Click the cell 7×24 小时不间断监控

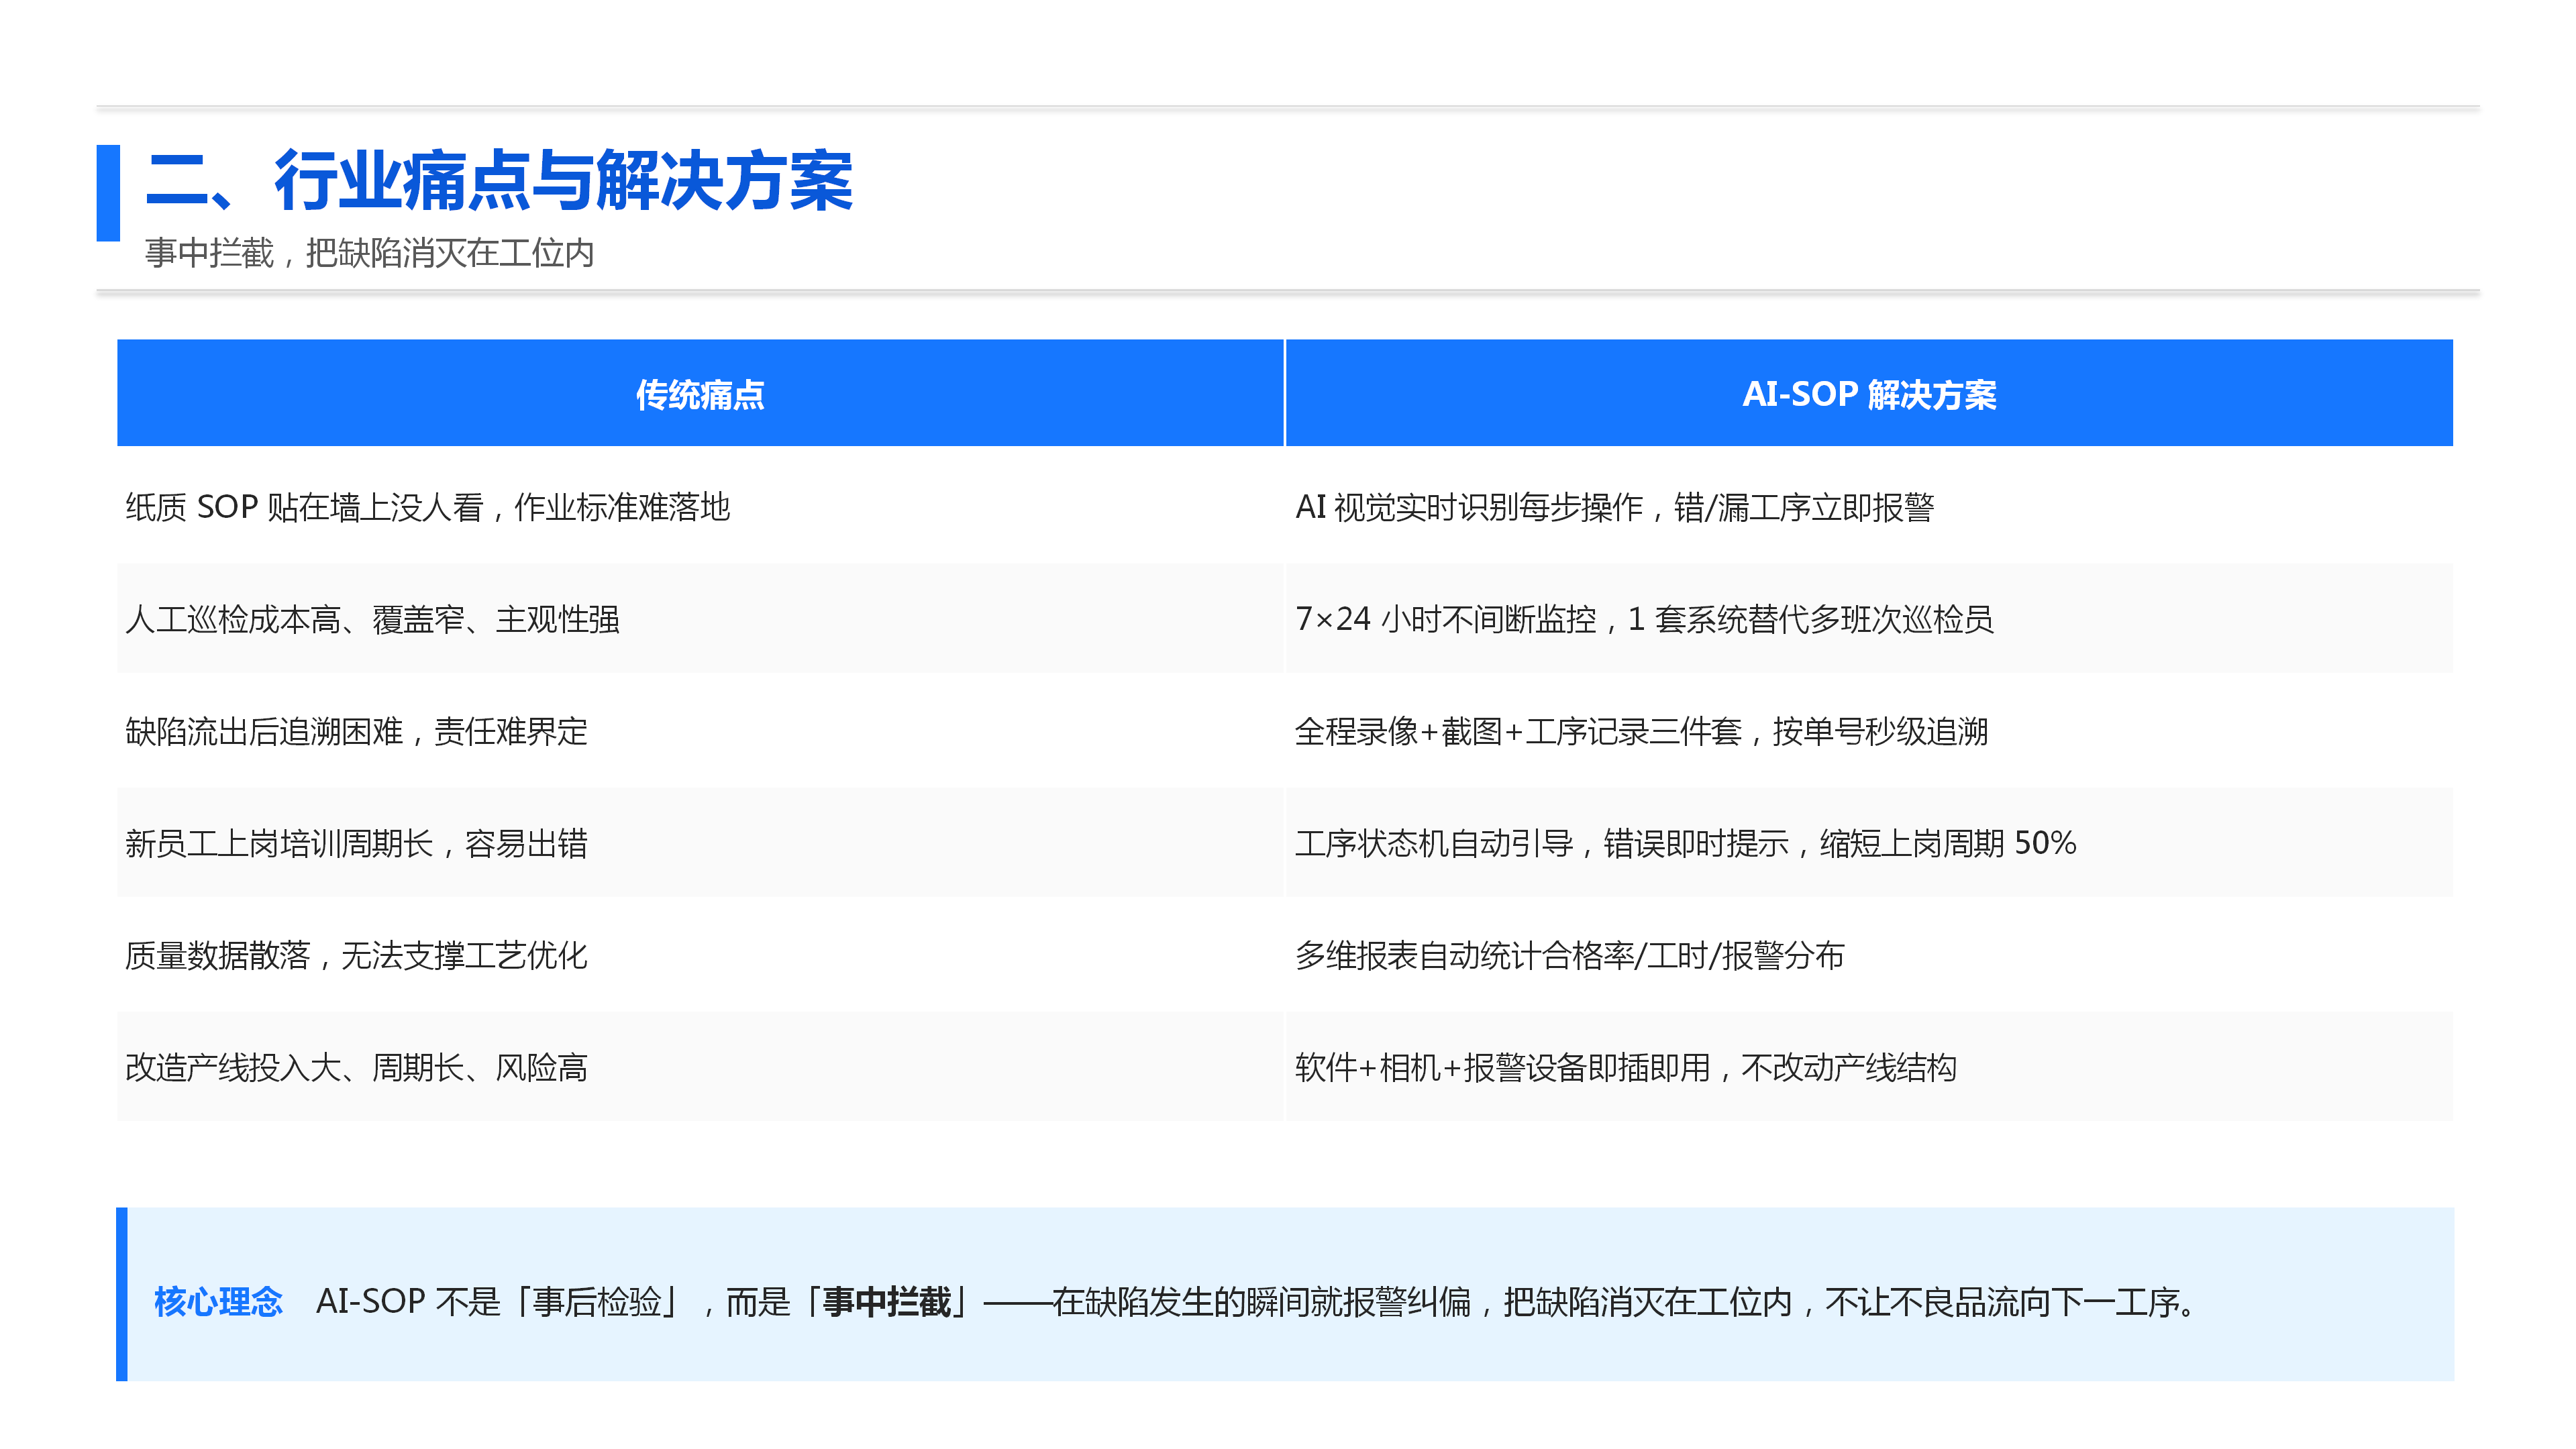(x=1869, y=619)
